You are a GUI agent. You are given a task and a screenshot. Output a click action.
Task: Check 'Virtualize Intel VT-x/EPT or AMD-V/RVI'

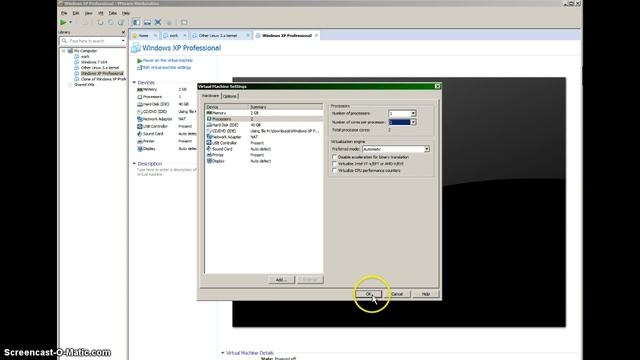click(x=335, y=164)
